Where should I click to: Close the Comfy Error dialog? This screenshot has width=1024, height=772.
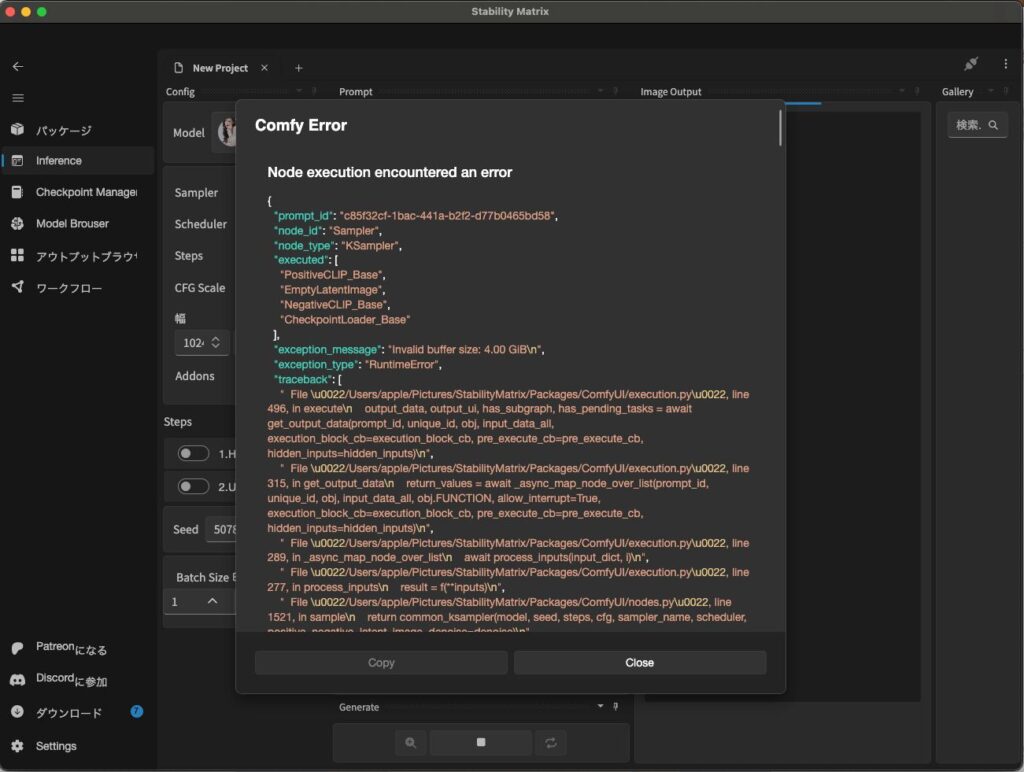coord(639,663)
